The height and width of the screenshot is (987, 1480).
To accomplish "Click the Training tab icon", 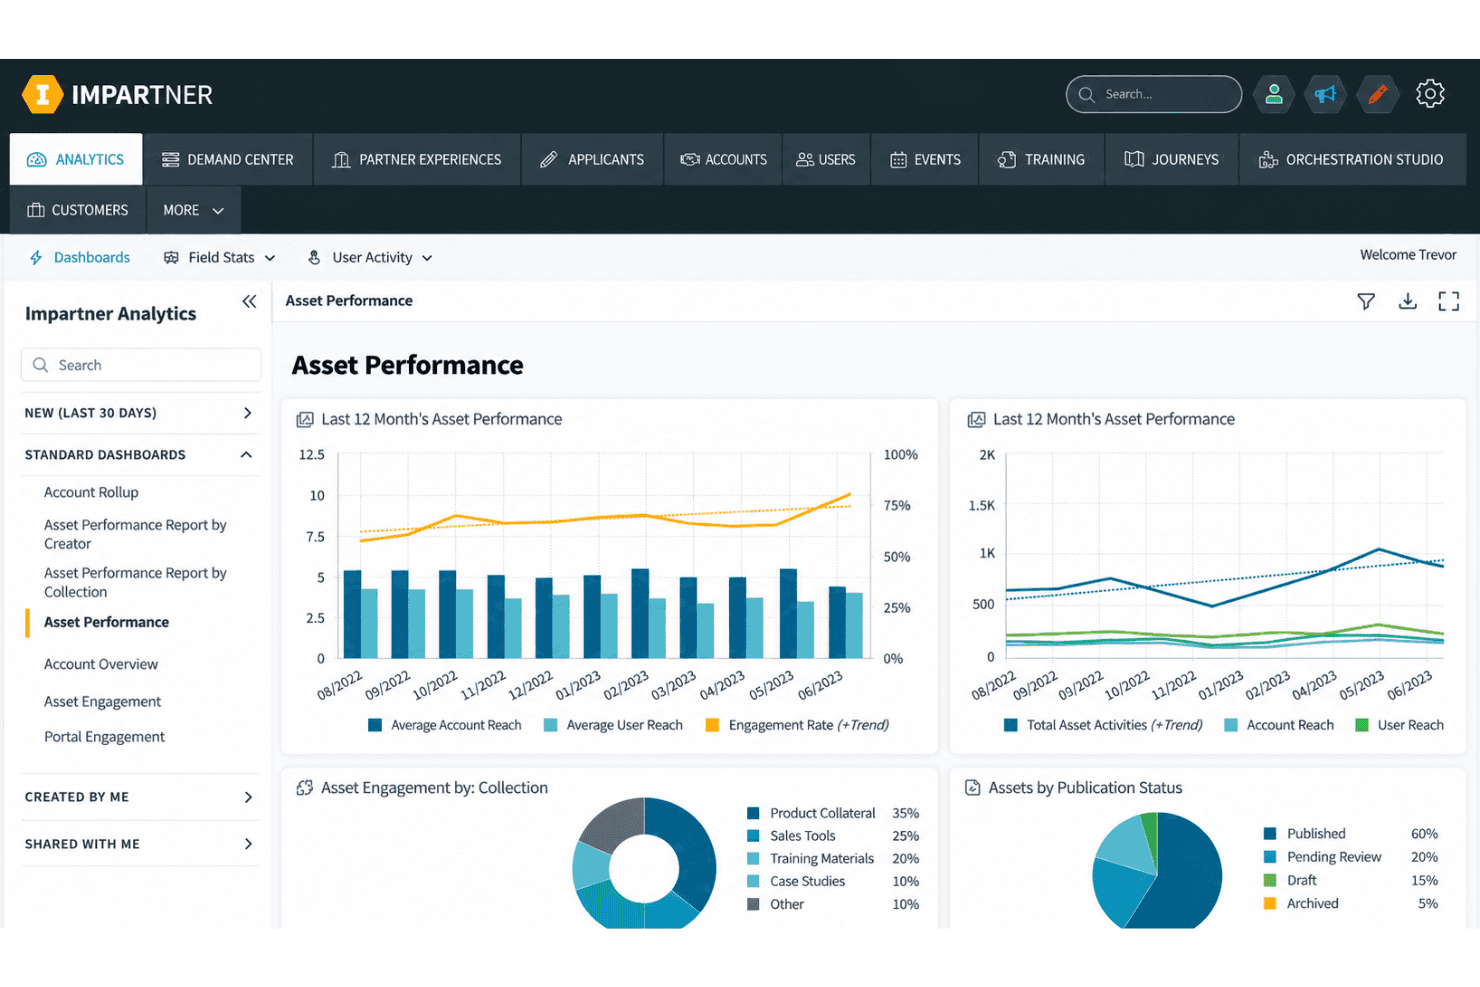I will (x=1007, y=160).
